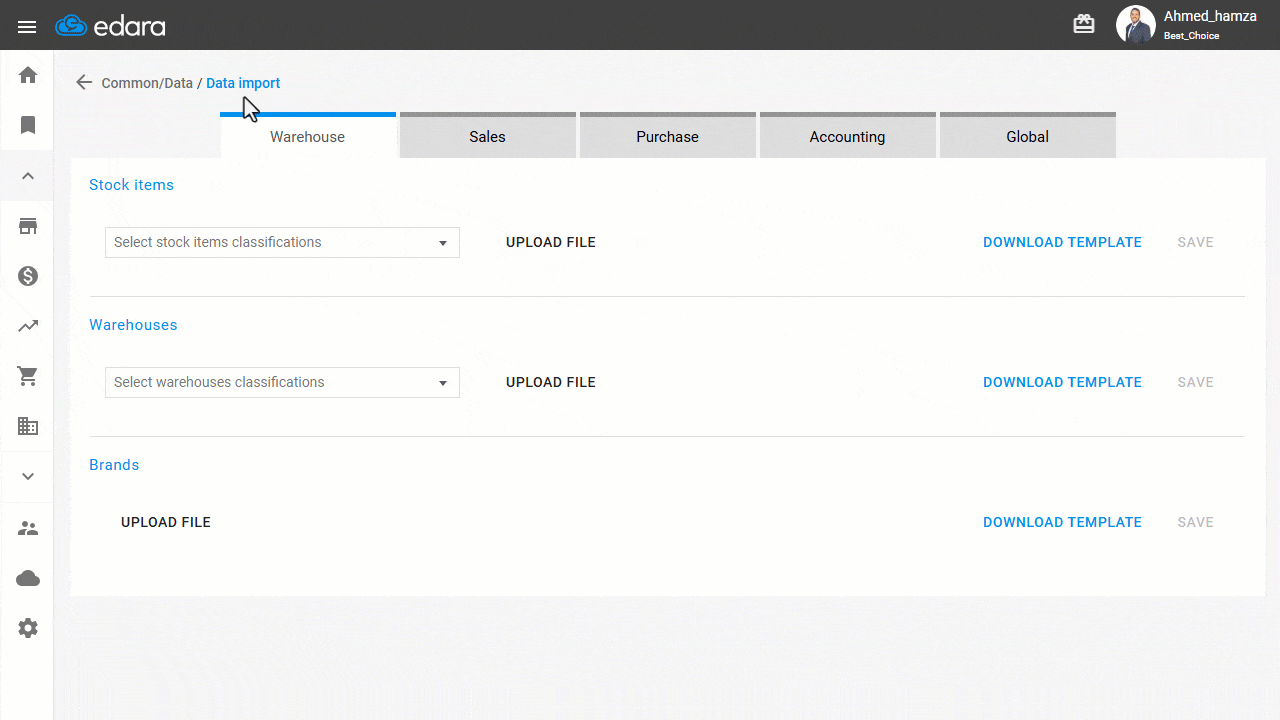The image size is (1280, 720).
Task: Collapse sidebar section with up chevron
Action: [x=28, y=176]
